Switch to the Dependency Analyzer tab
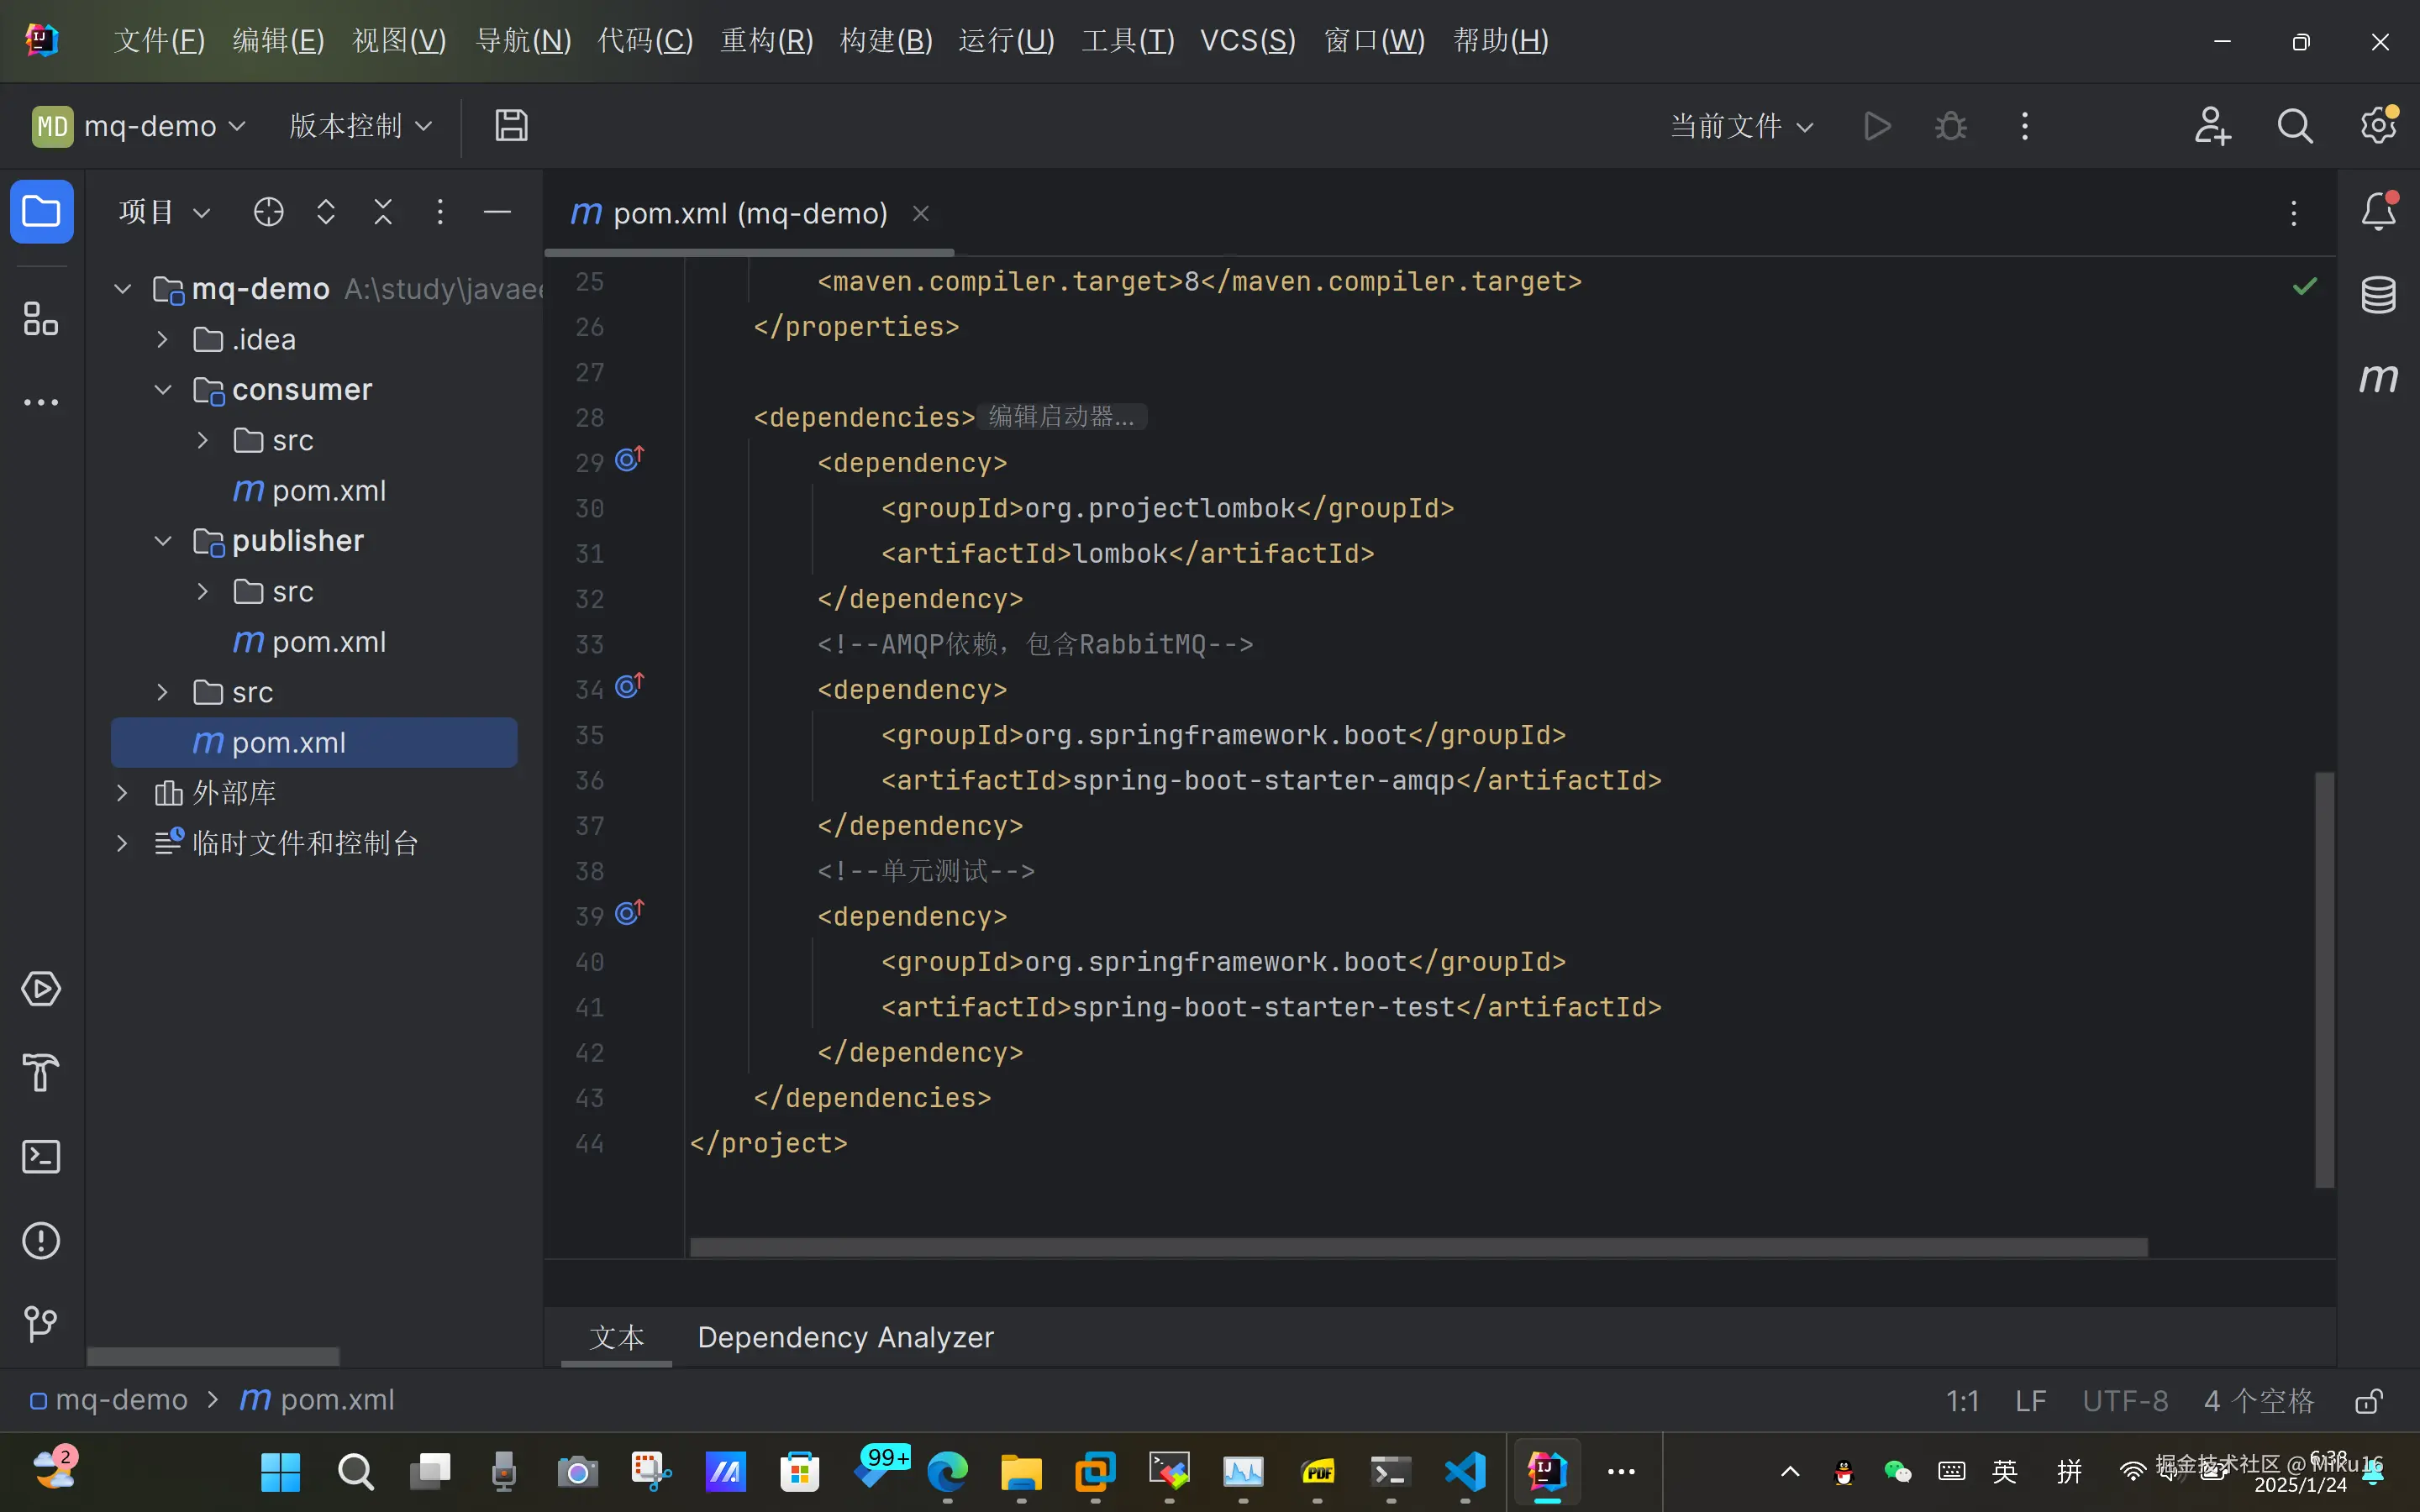The image size is (2420, 1512). coord(845,1337)
